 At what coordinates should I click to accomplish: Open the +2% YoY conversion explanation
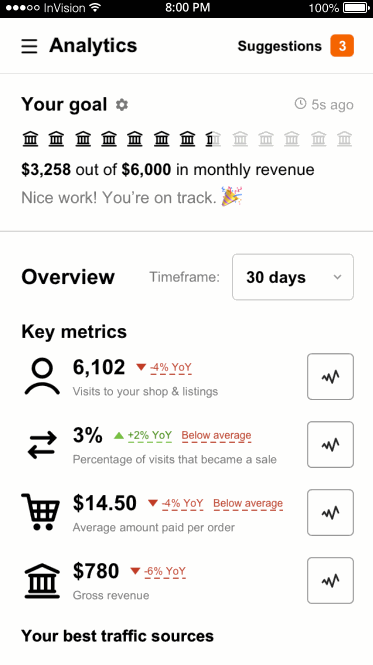coord(150,436)
